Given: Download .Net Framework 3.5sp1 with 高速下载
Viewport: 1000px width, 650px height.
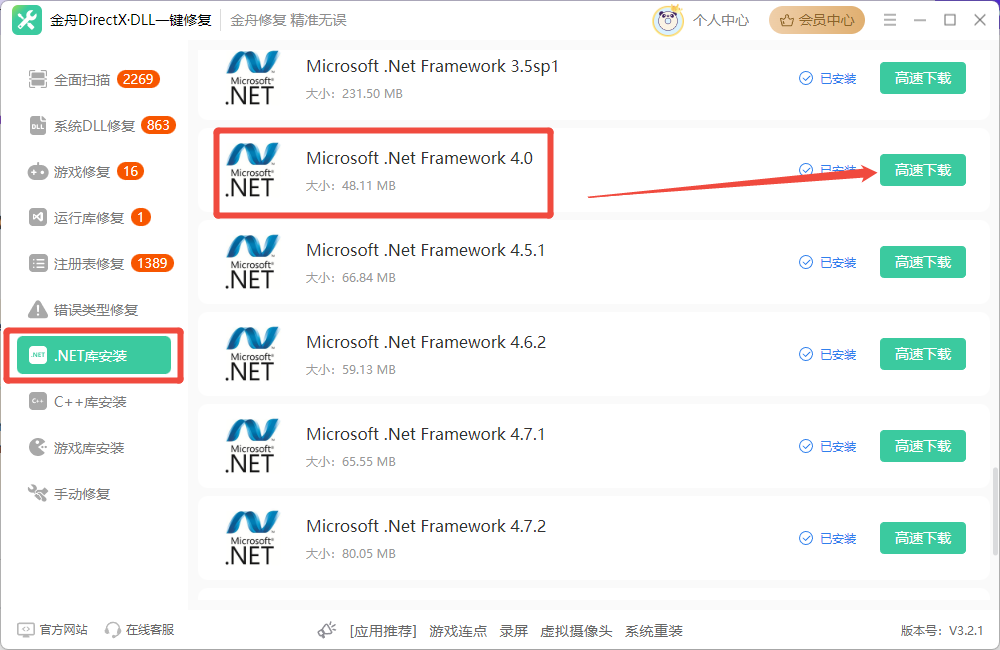Looking at the screenshot, I should [923, 78].
